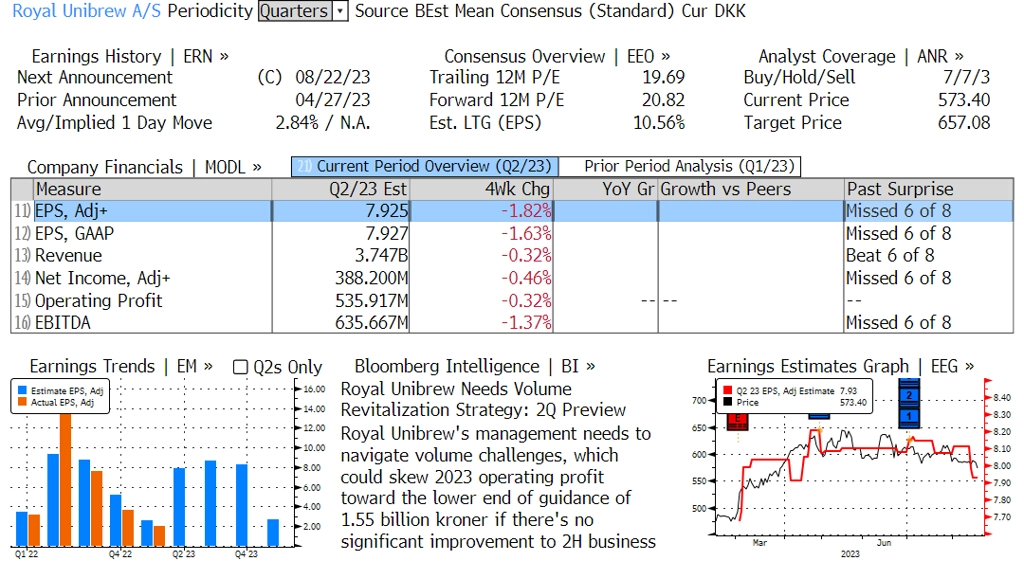Image resolution: width=1024 pixels, height=561 pixels.
Task: Click the Forward 12M P/E value 20.82
Action: click(664, 100)
